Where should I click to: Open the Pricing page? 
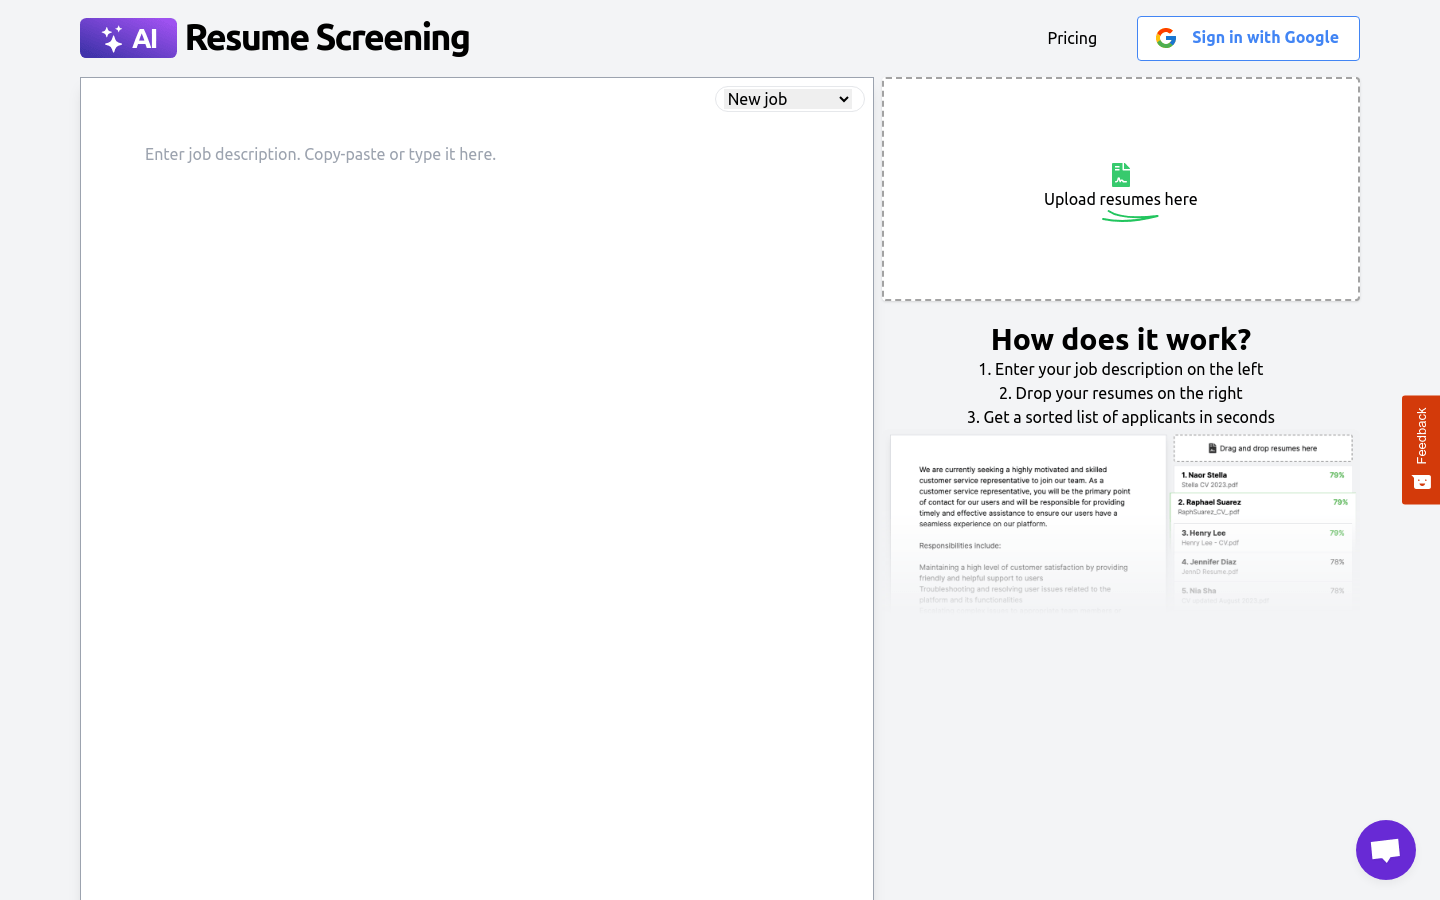[1072, 38]
